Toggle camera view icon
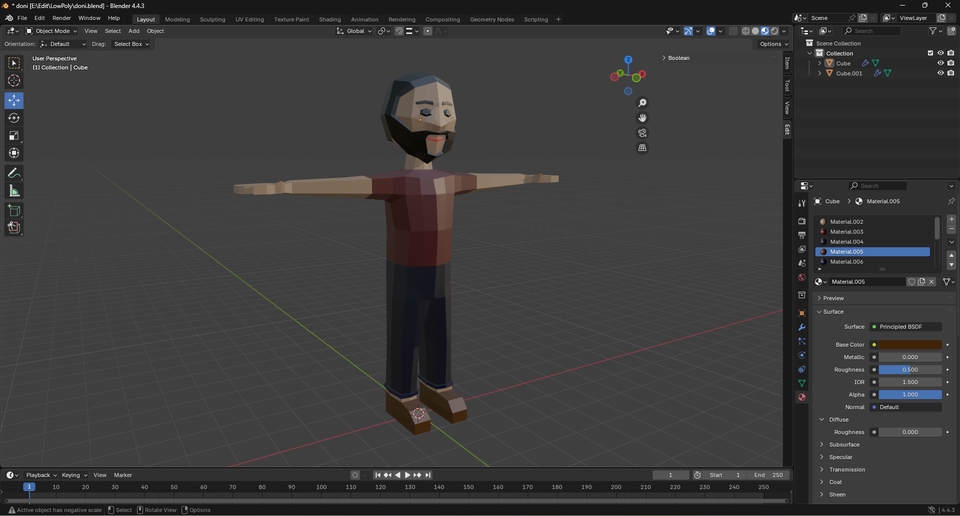Screen dimensions: 960x516 642,133
